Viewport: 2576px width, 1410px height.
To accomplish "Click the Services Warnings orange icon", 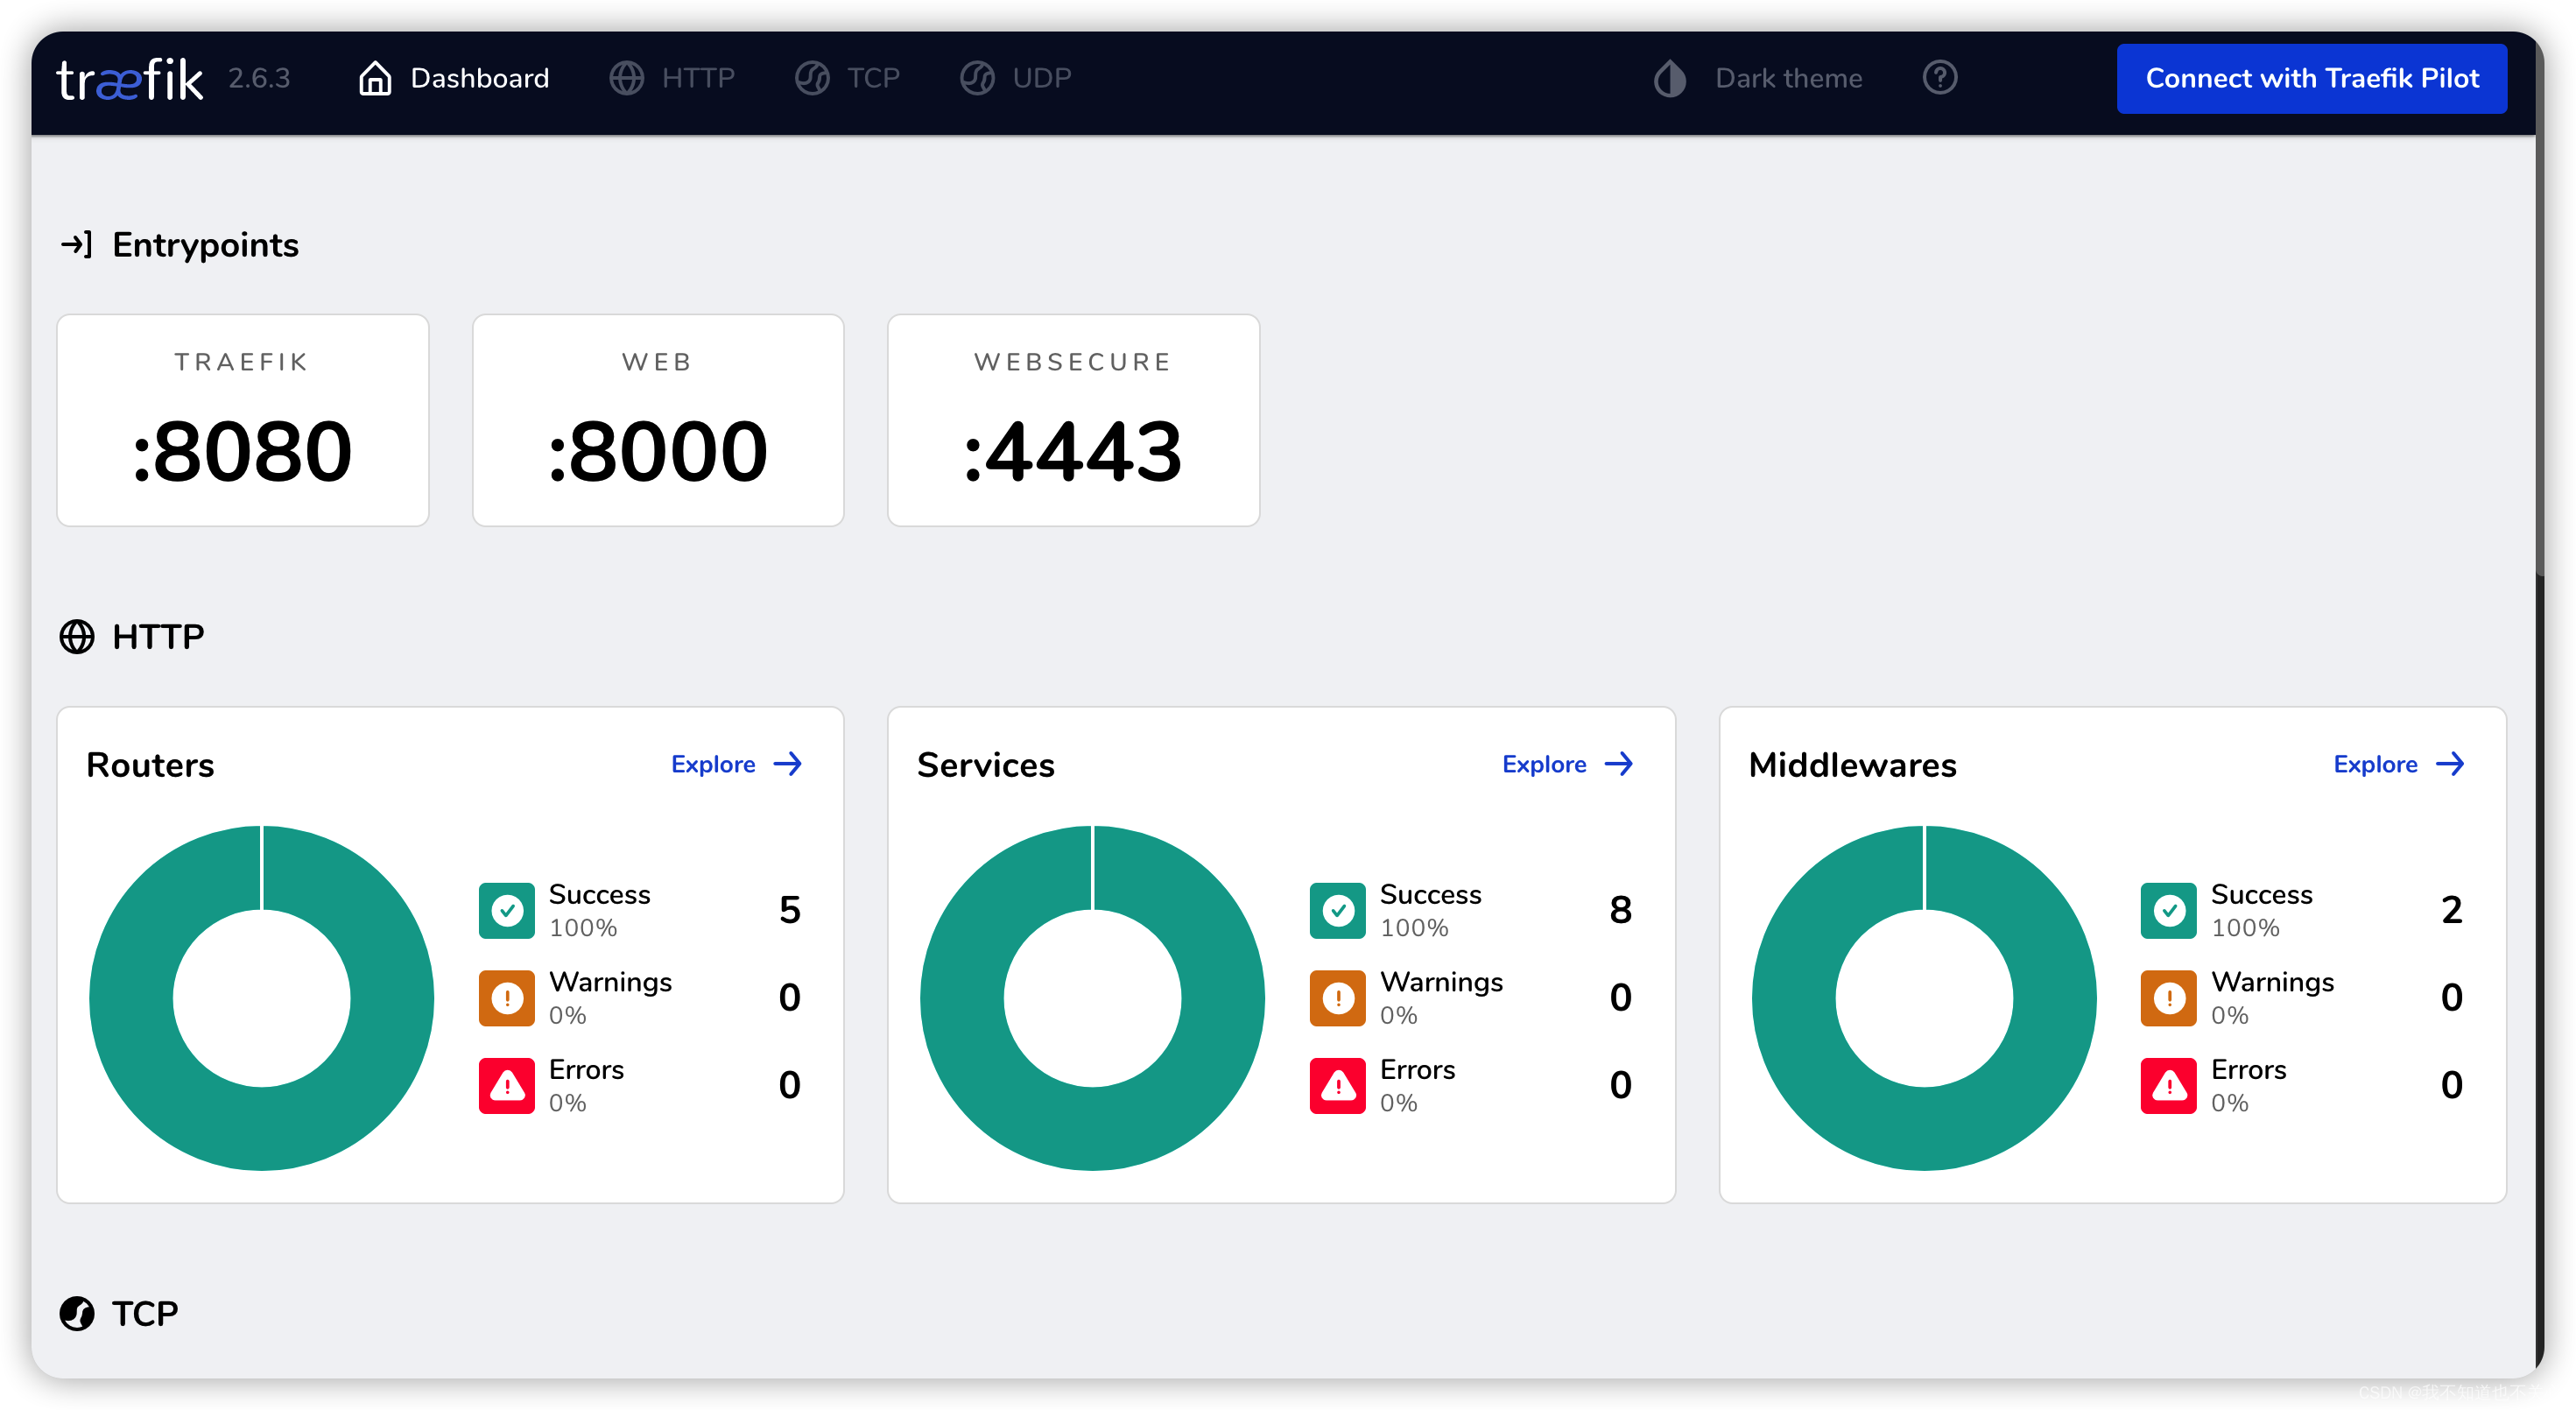I will click(x=1337, y=998).
